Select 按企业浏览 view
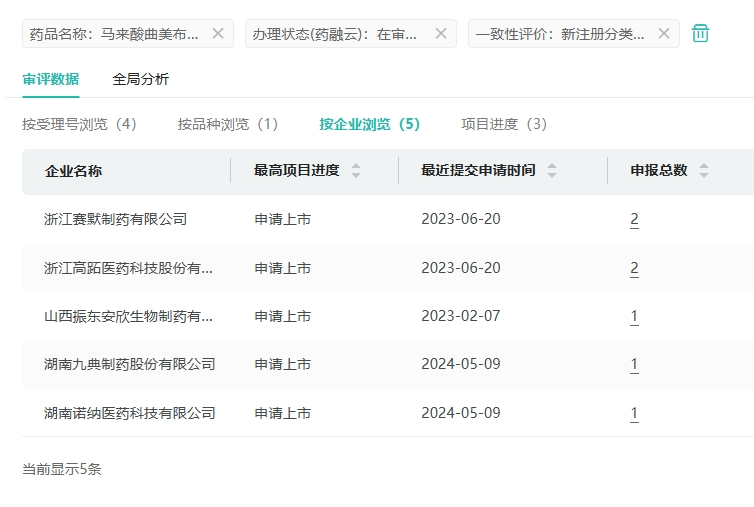 (369, 124)
